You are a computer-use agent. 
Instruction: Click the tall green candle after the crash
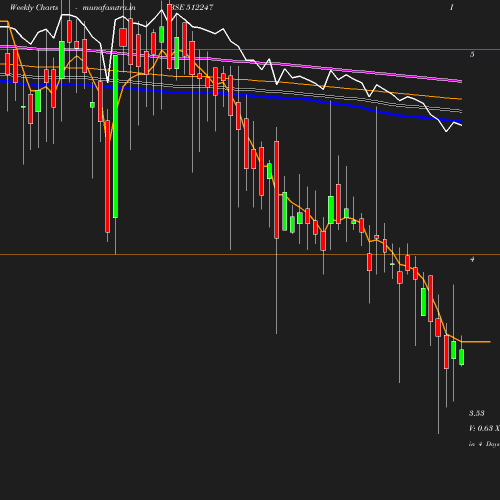click(x=115, y=136)
